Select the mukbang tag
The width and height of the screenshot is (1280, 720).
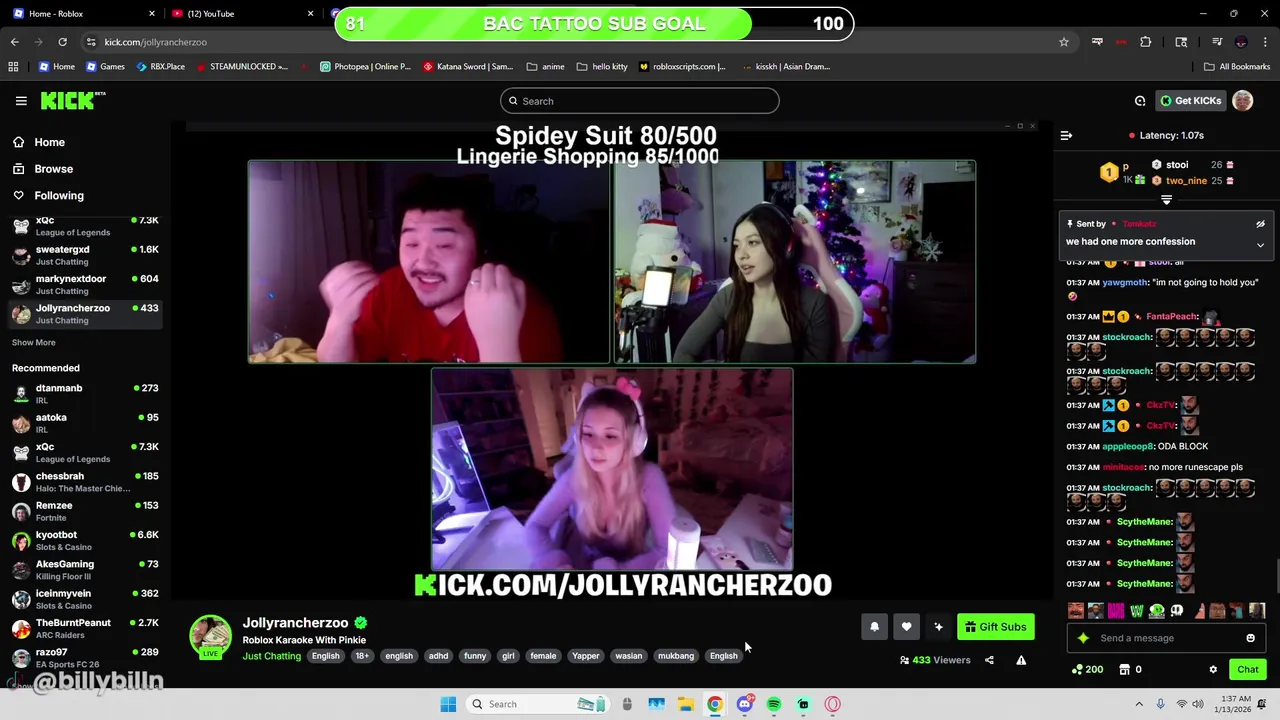(675, 656)
